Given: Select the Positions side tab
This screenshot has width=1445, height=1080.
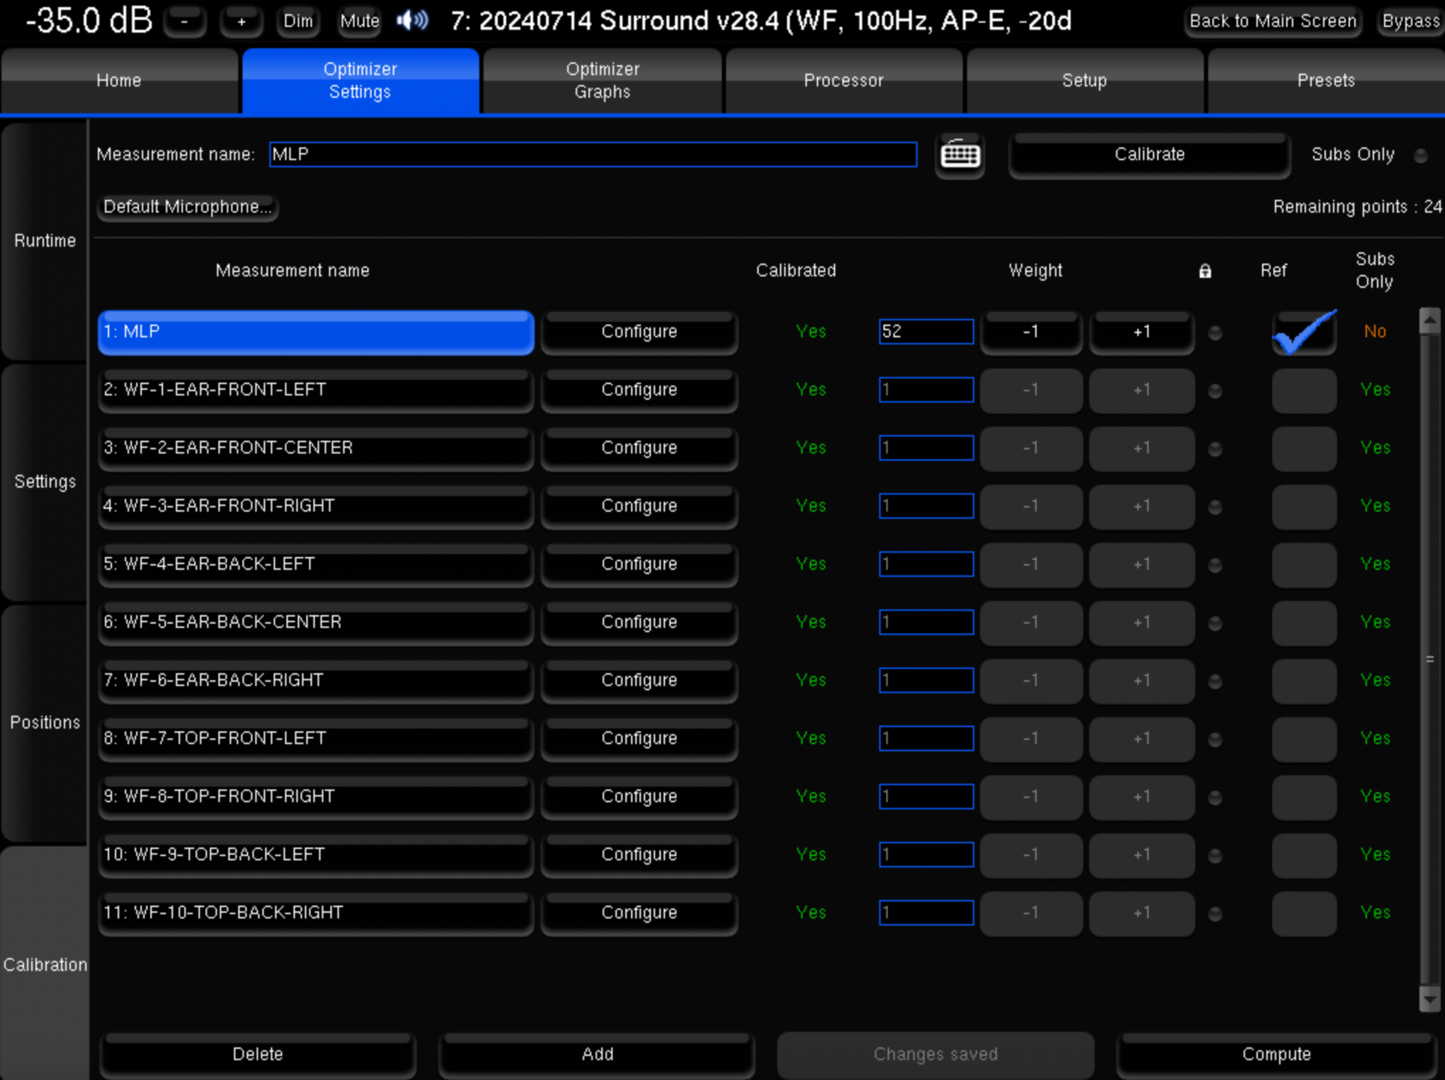Looking at the screenshot, I should (x=45, y=722).
